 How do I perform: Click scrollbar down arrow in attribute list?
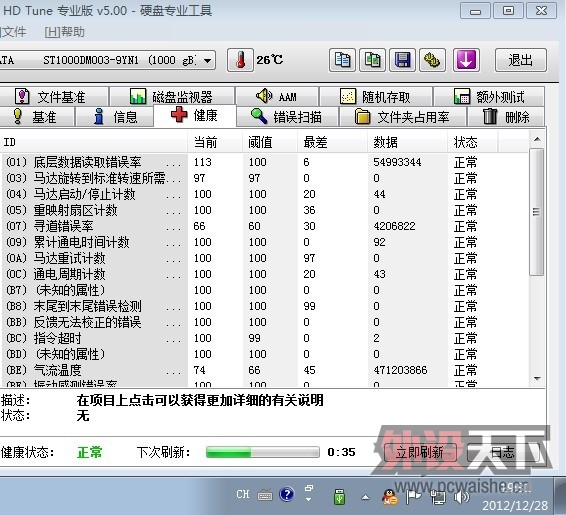tap(537, 379)
